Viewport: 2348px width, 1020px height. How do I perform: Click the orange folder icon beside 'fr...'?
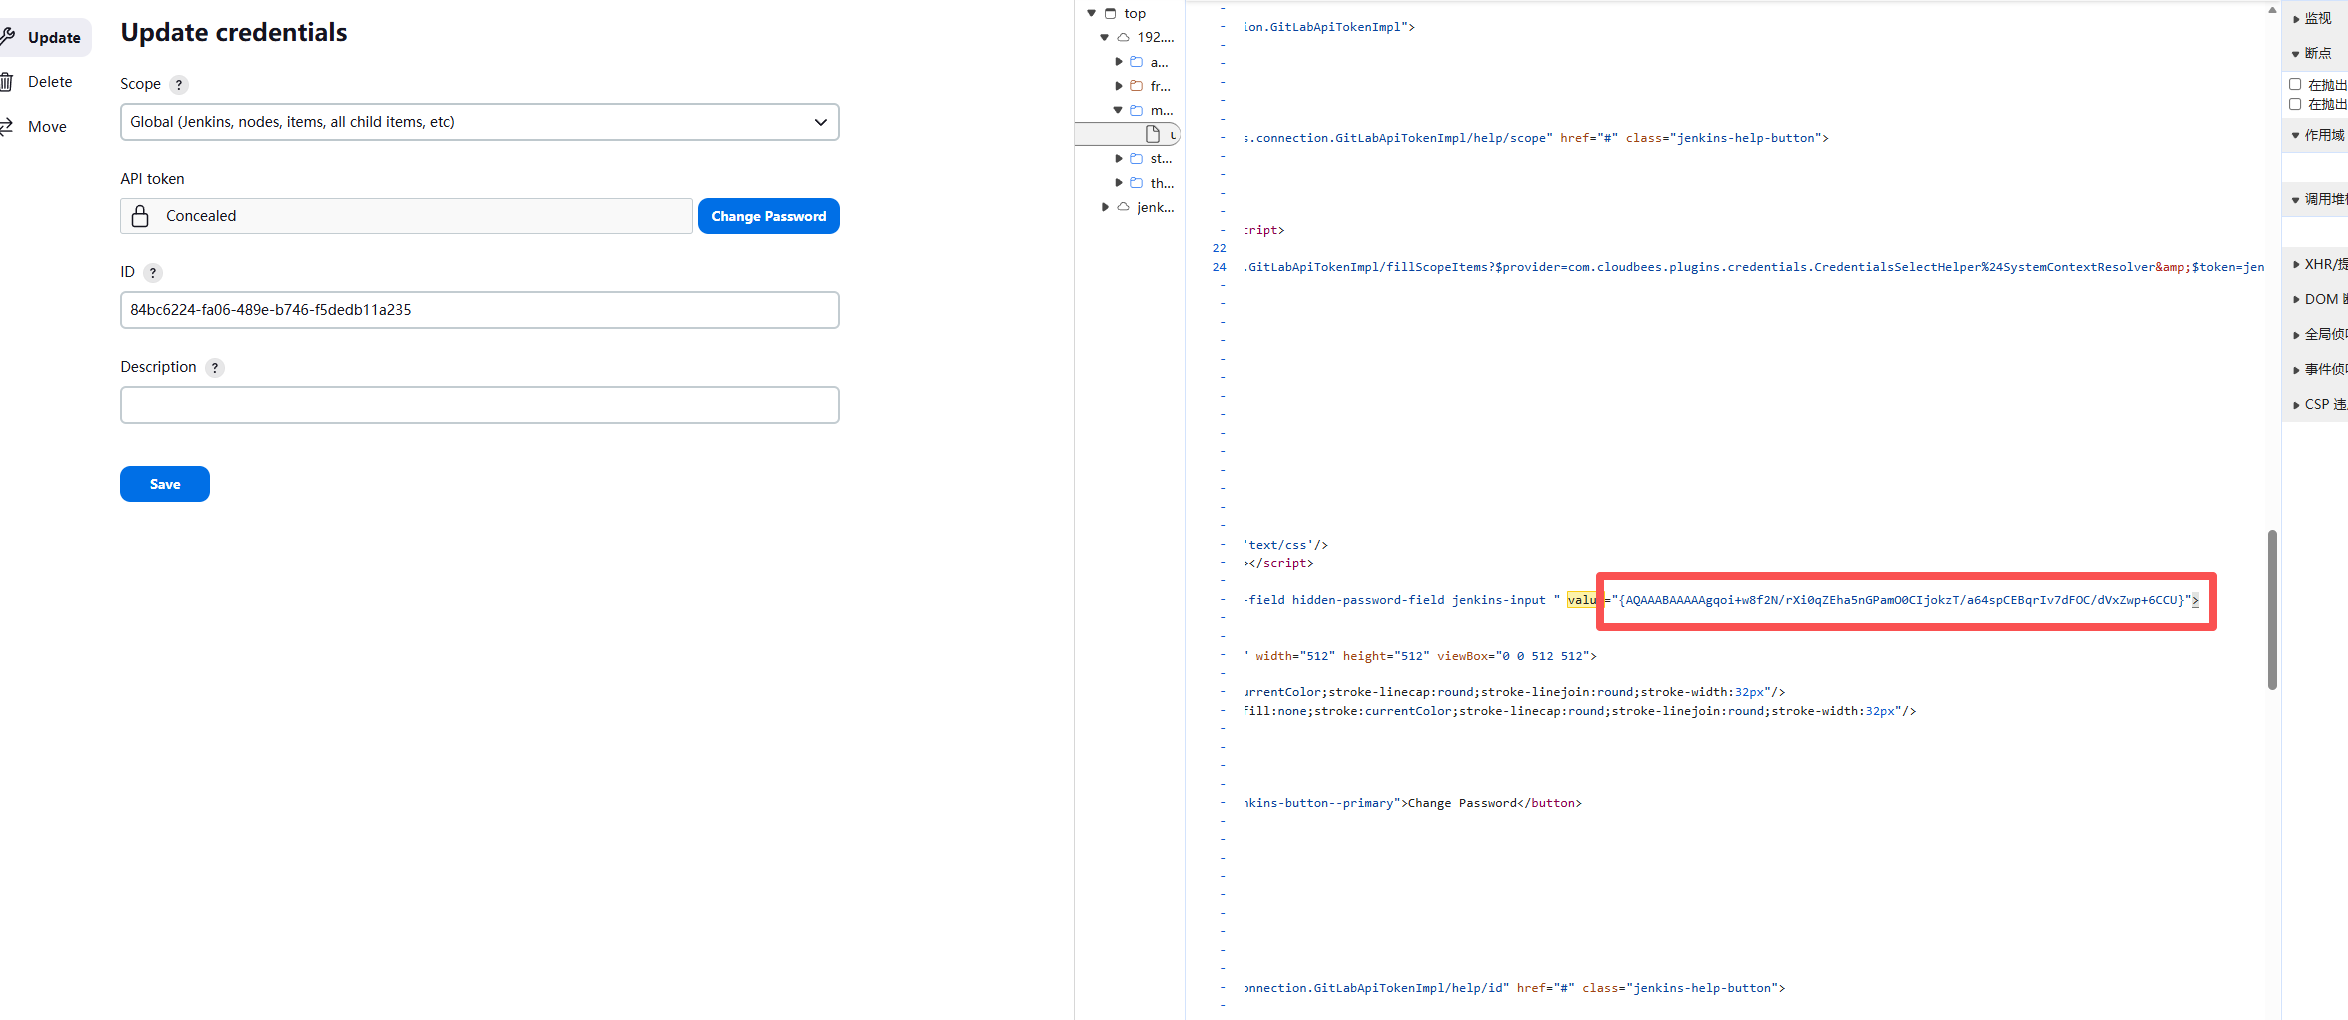(x=1136, y=86)
